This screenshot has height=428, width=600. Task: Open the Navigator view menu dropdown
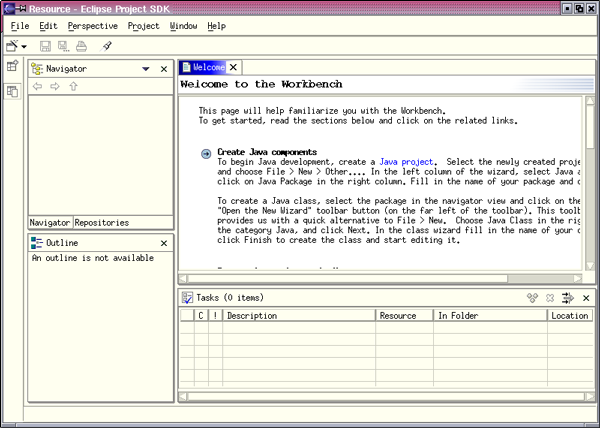tap(146, 69)
